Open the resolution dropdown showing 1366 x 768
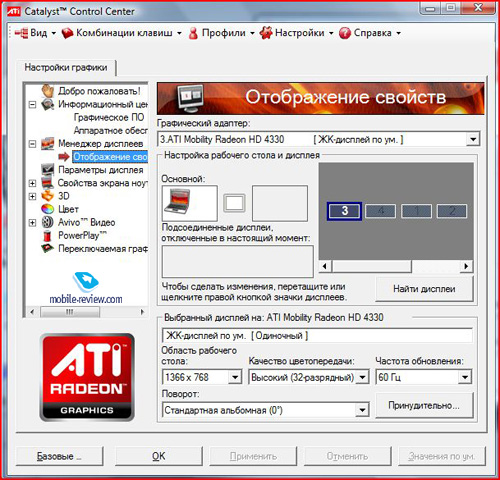Image resolution: width=500 pixels, height=480 pixels. pyautogui.click(x=235, y=377)
